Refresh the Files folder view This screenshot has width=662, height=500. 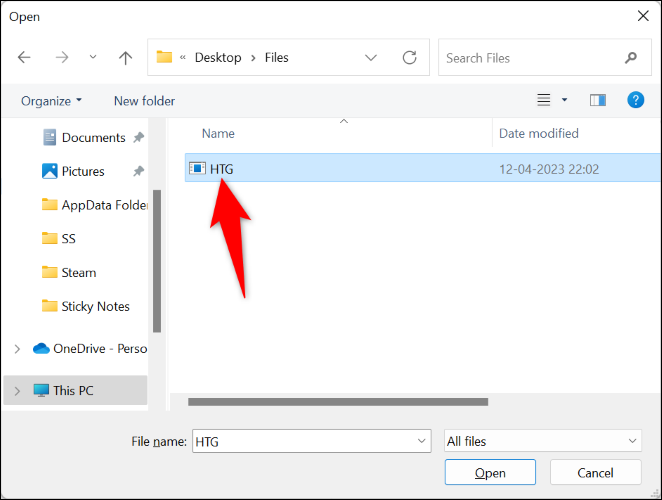pos(409,57)
